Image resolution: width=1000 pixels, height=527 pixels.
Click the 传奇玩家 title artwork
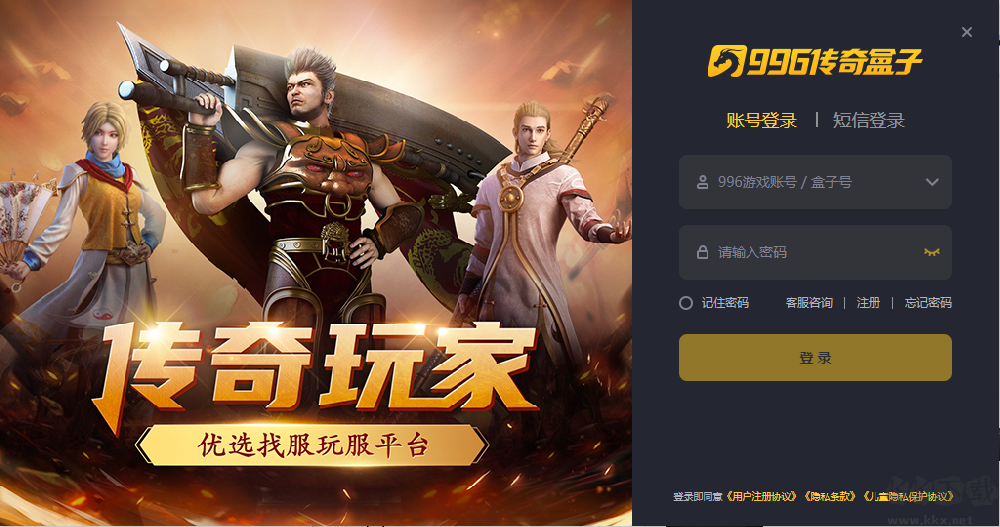316,370
